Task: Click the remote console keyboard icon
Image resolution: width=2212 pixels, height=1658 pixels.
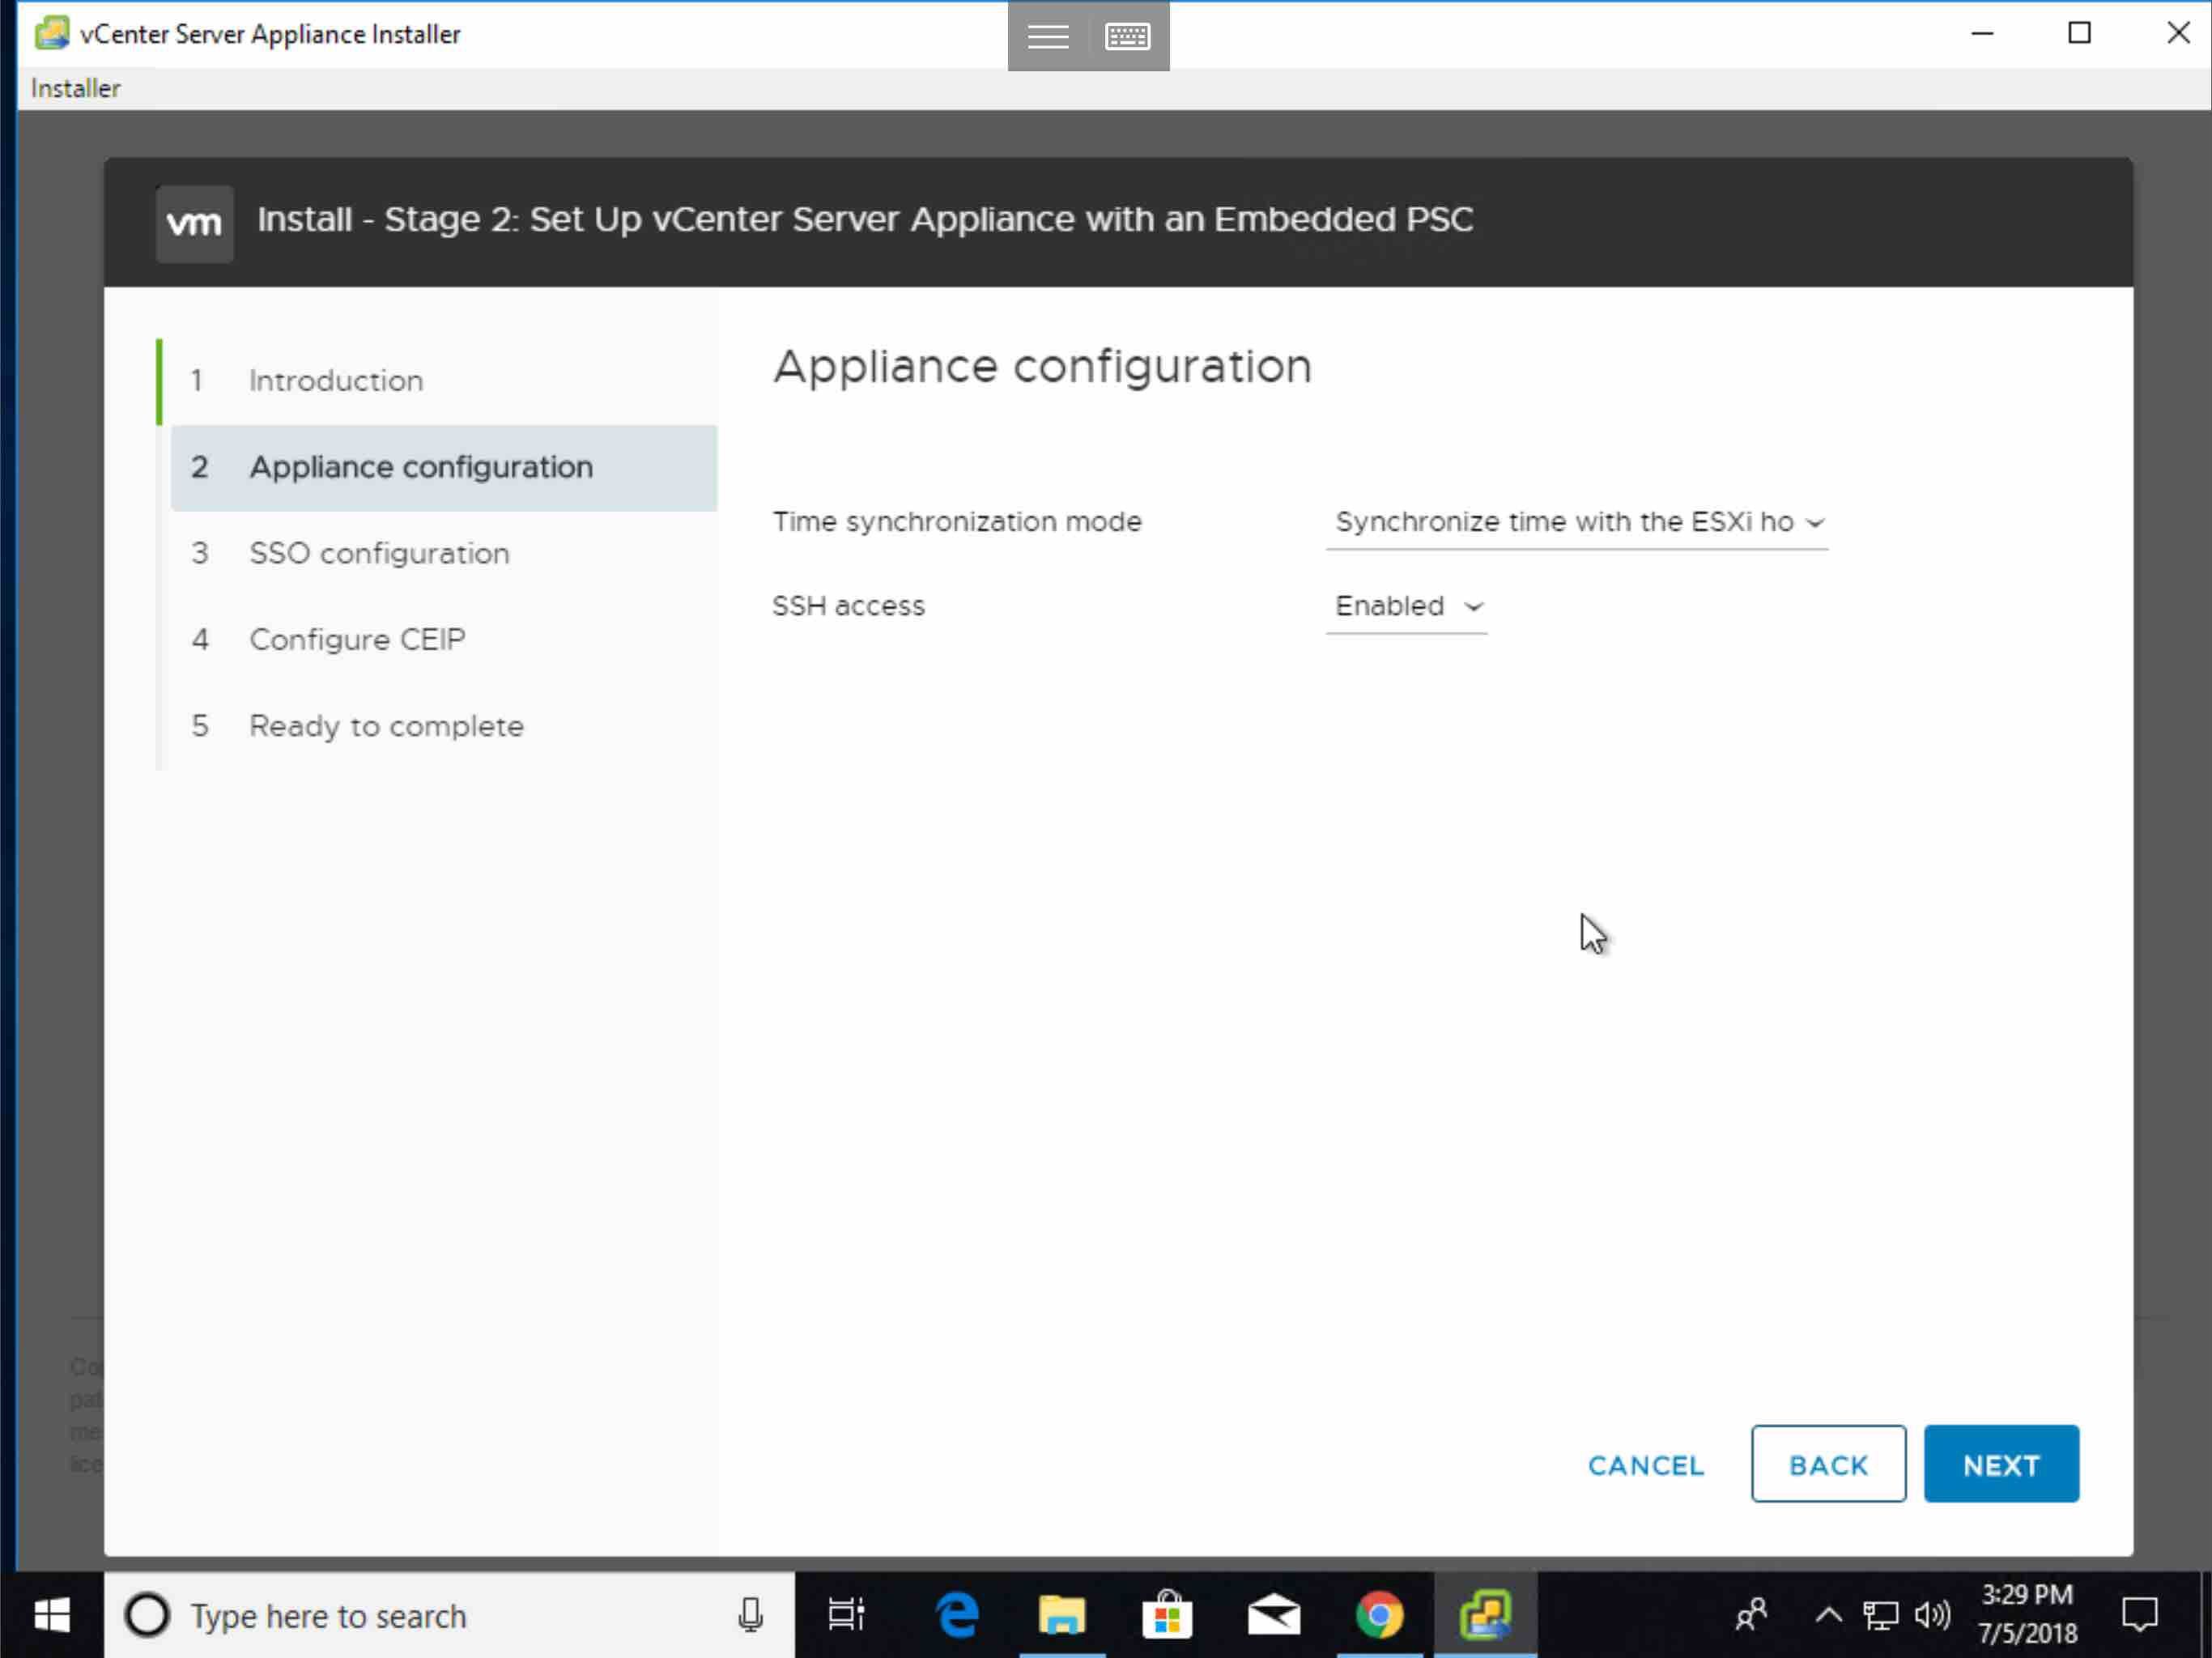Action: tap(1128, 36)
